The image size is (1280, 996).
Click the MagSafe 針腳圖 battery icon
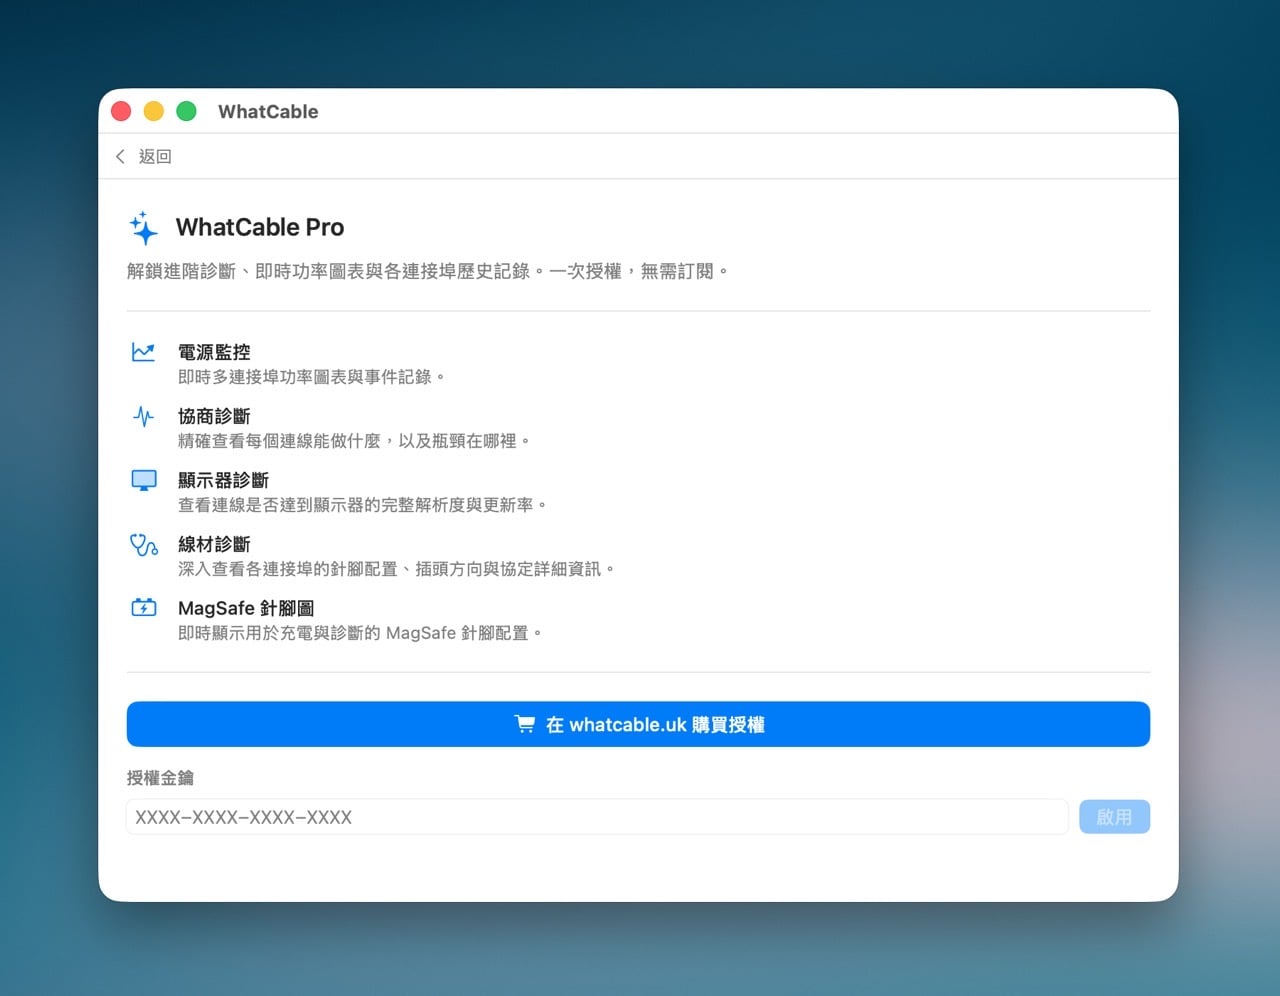click(144, 608)
